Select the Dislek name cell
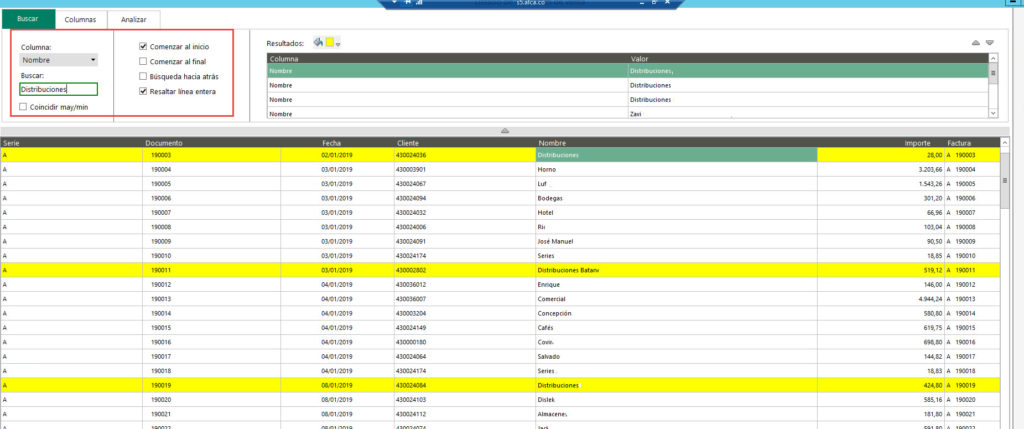 pyautogui.click(x=676, y=400)
